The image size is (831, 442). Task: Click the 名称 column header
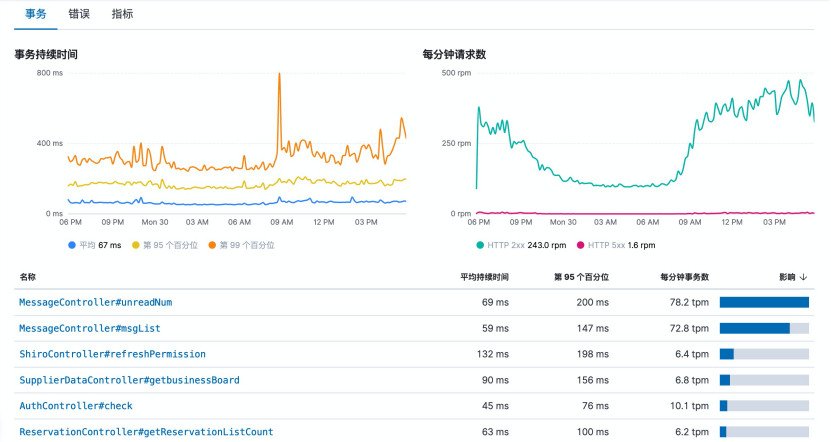pyautogui.click(x=27, y=277)
